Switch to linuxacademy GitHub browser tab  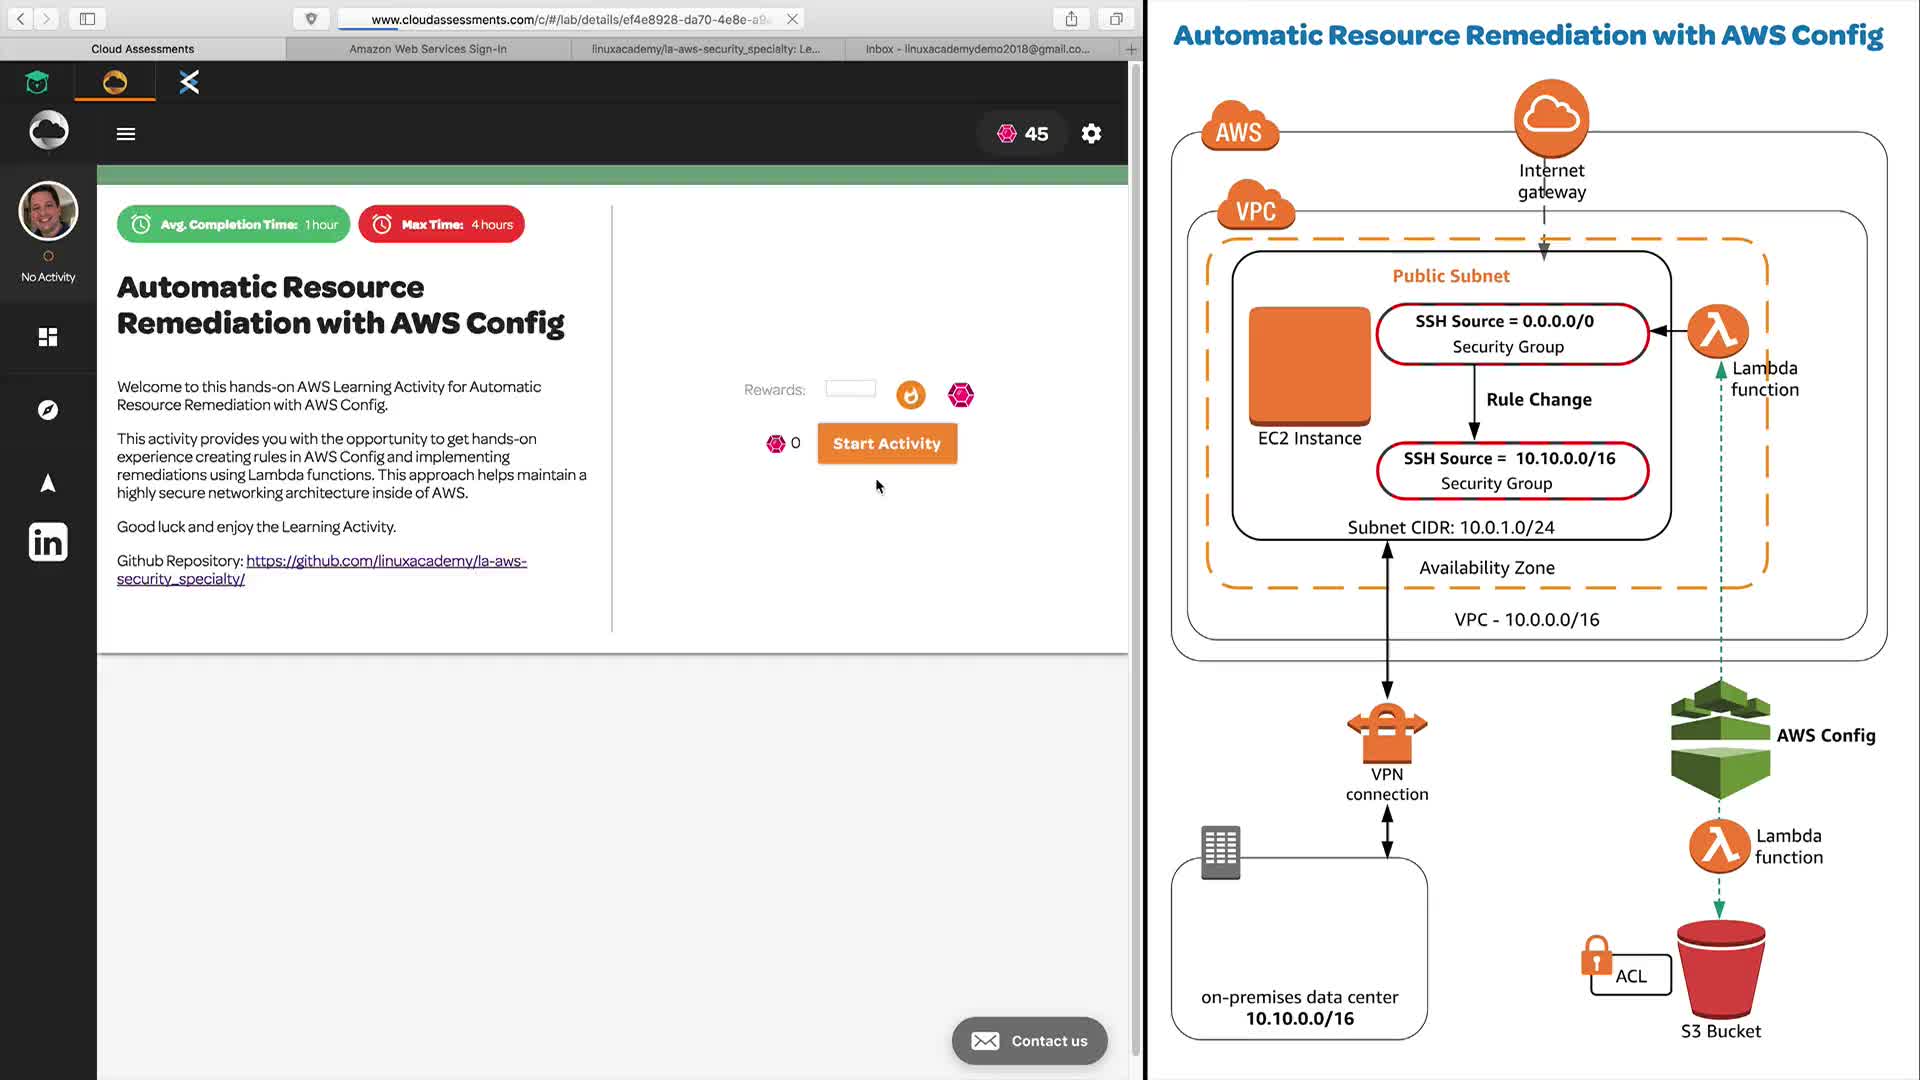[x=705, y=49]
